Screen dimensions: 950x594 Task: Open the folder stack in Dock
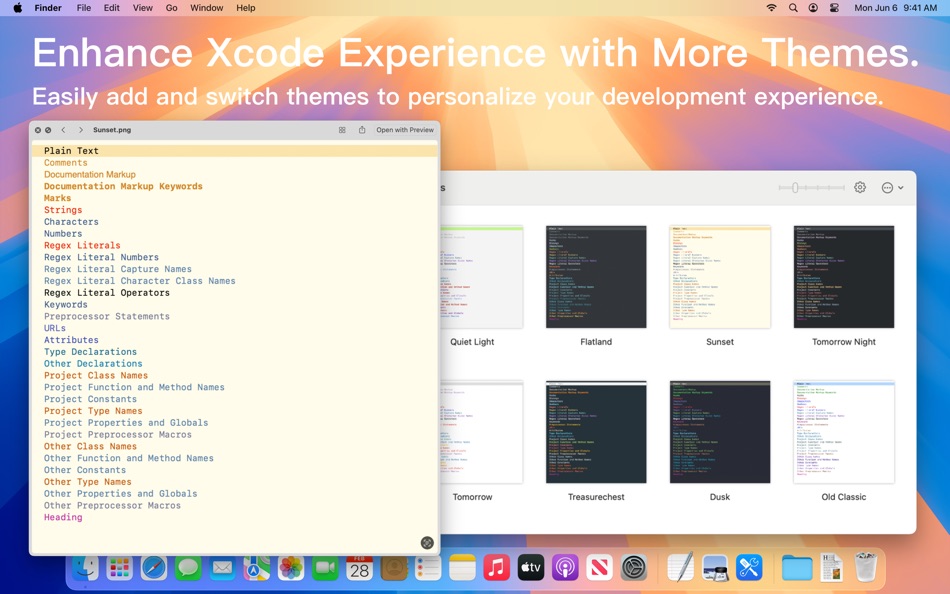click(797, 568)
